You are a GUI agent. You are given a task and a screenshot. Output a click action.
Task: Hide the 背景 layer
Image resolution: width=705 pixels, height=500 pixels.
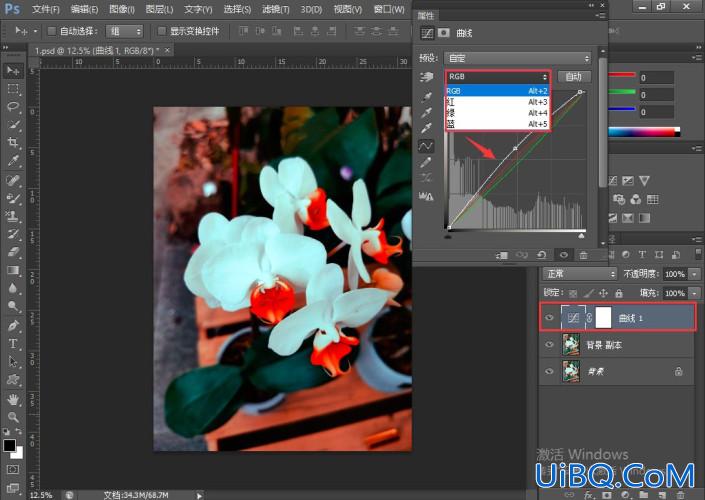click(549, 371)
